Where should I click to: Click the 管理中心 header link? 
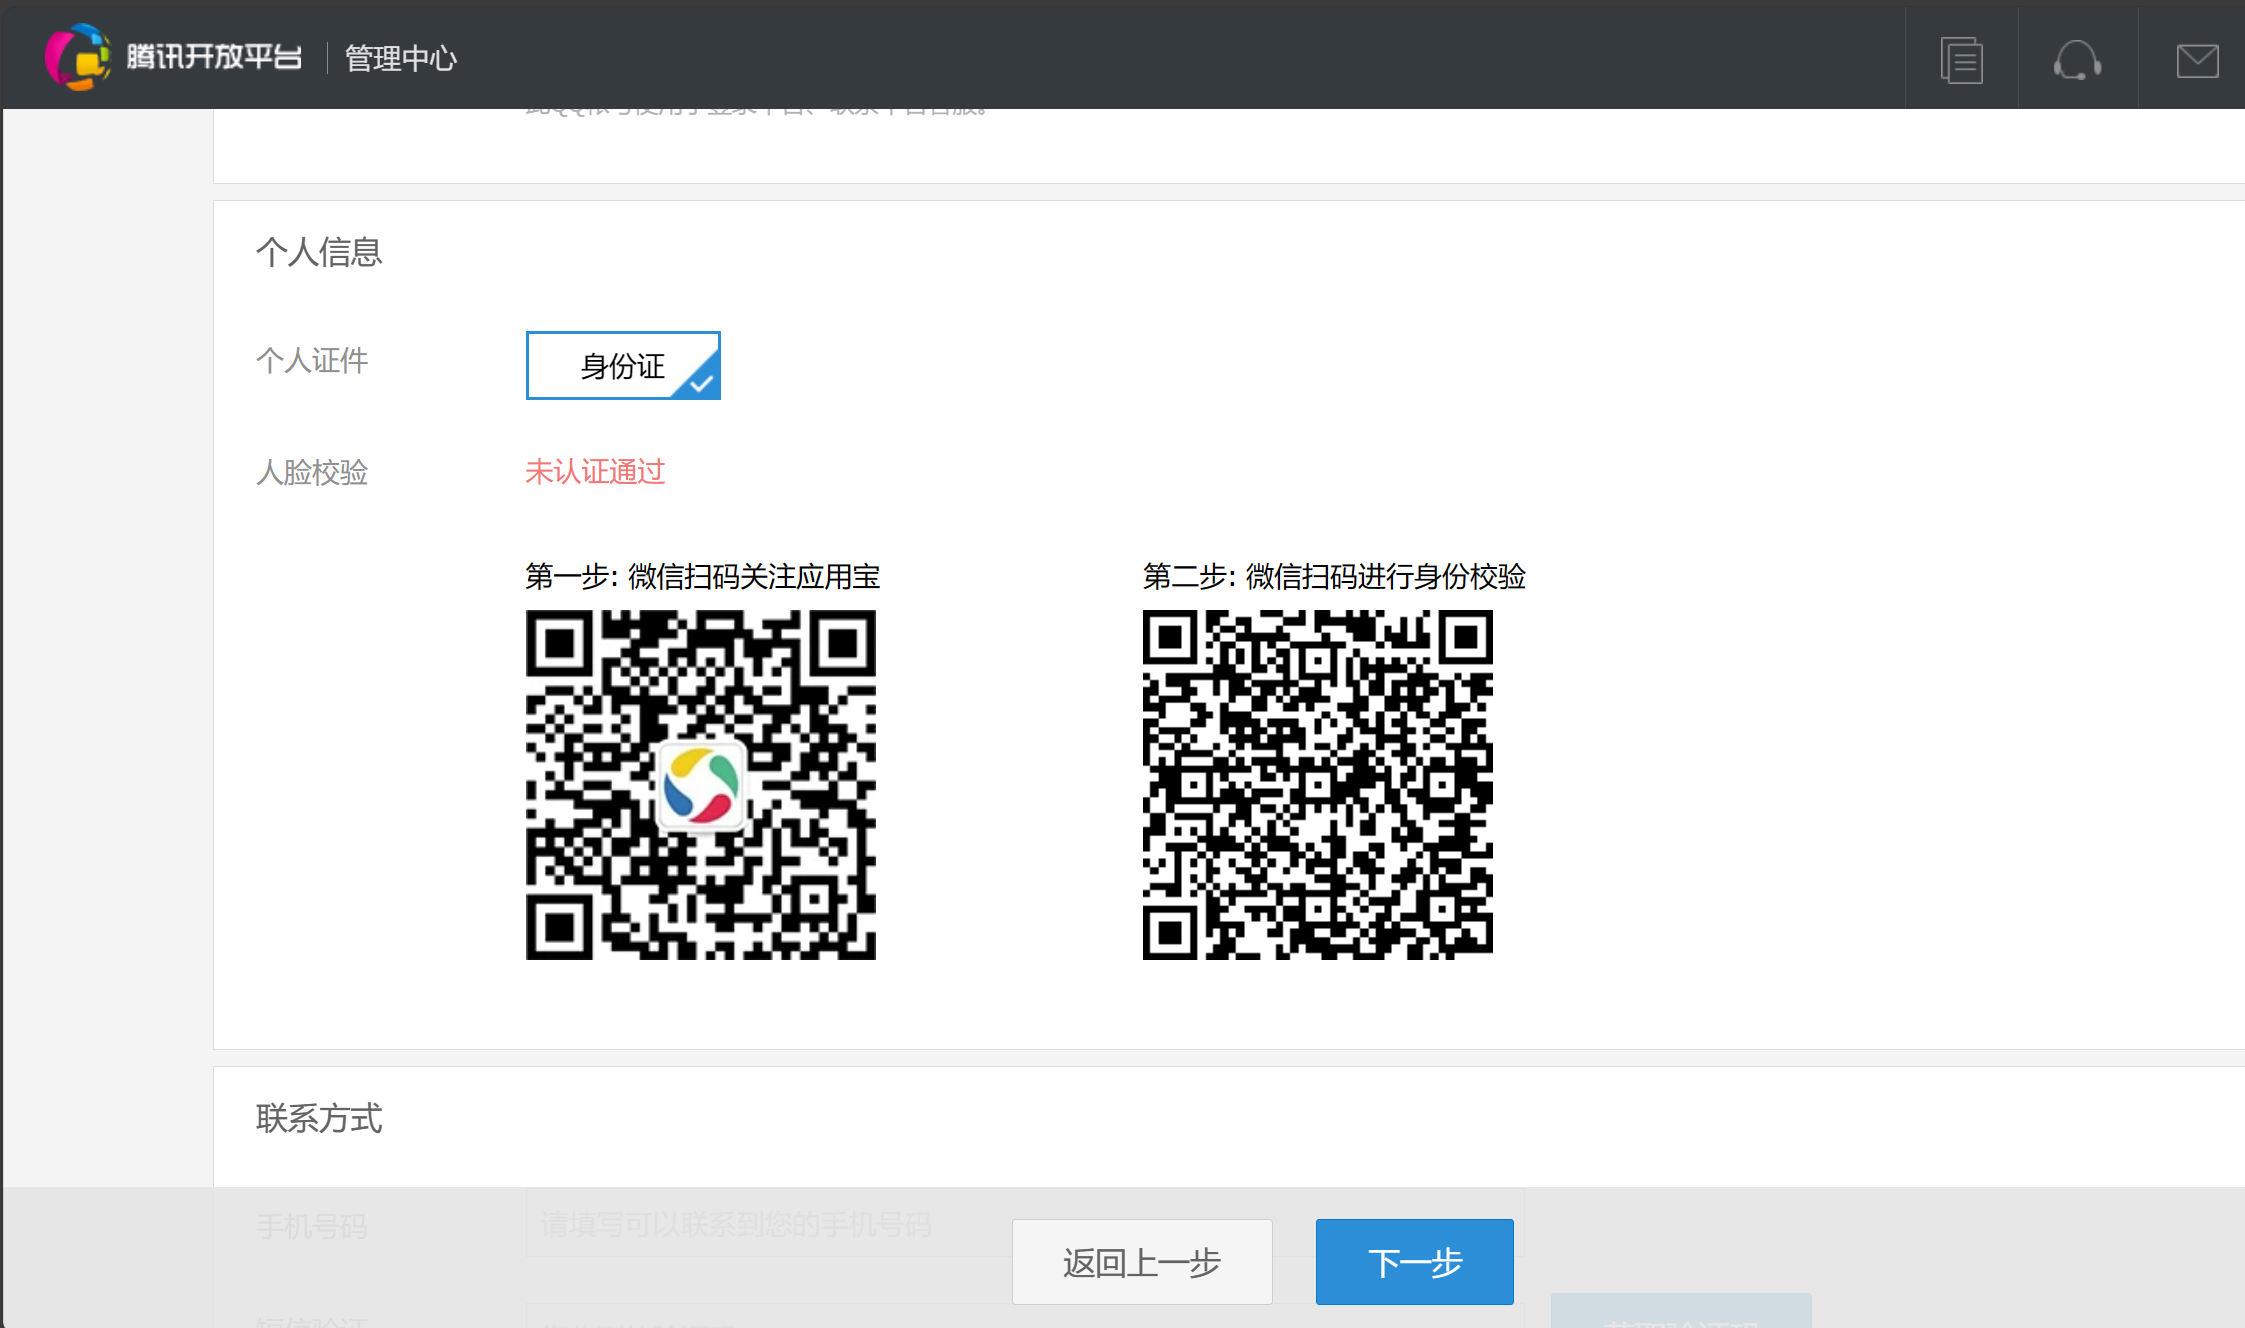(x=400, y=58)
